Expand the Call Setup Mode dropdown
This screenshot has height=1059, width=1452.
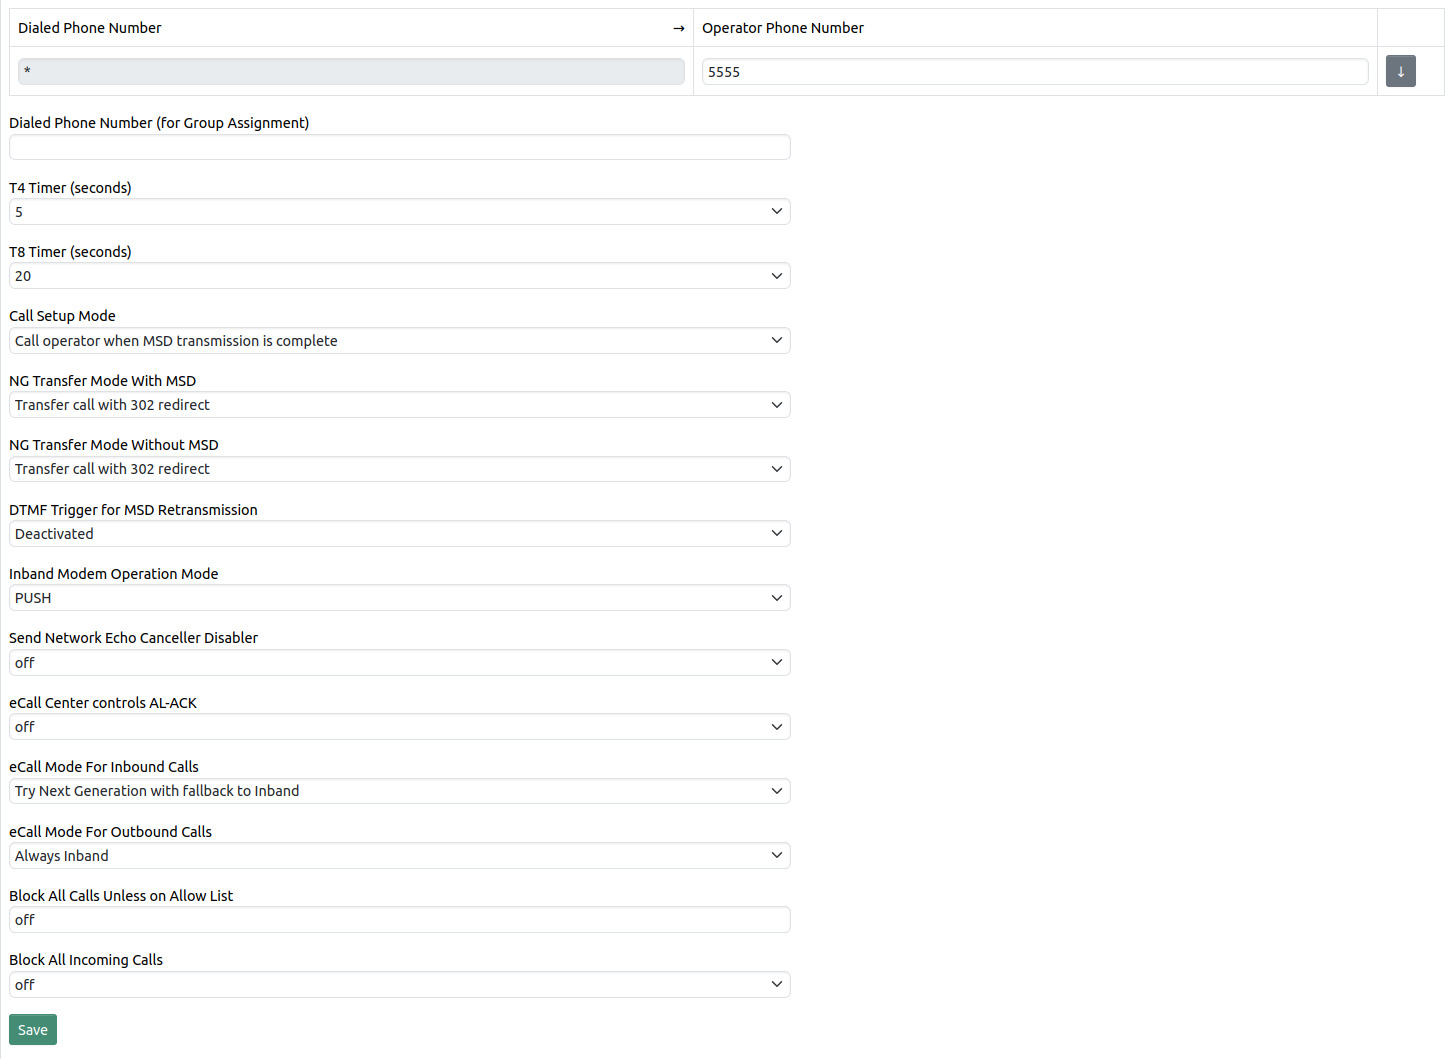(399, 341)
